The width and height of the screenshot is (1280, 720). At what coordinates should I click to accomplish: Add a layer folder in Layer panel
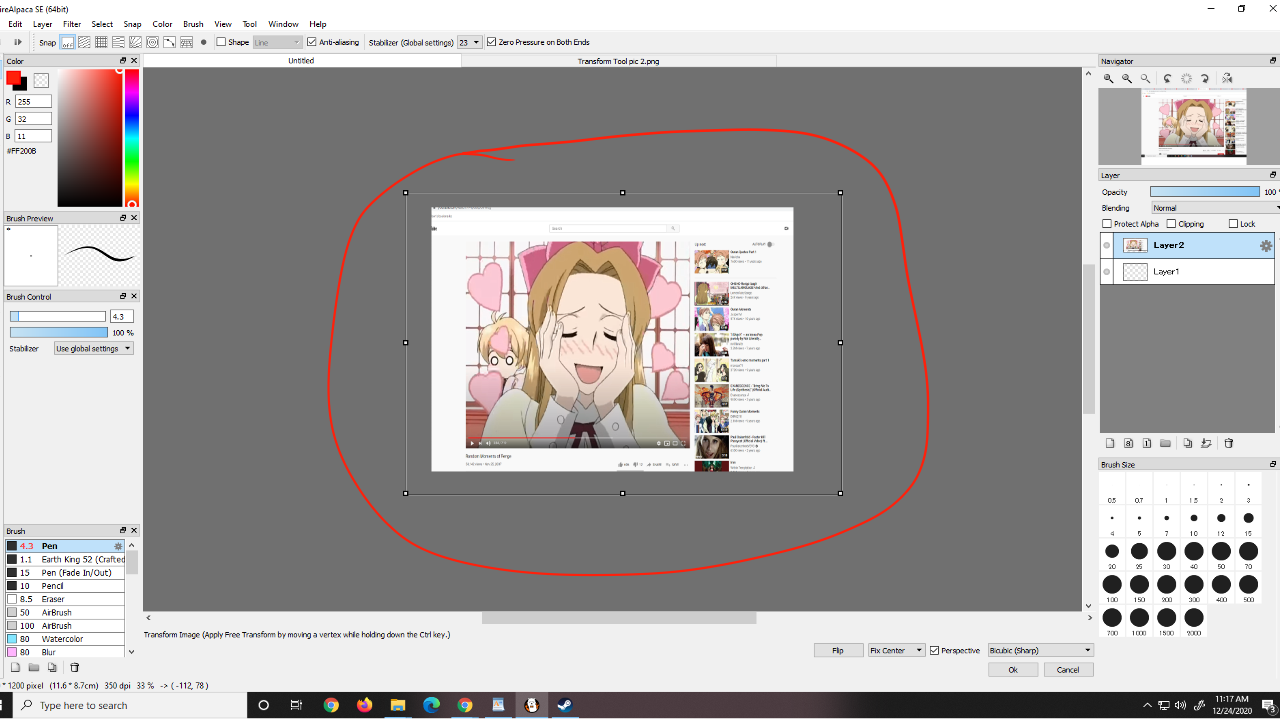click(1165, 443)
